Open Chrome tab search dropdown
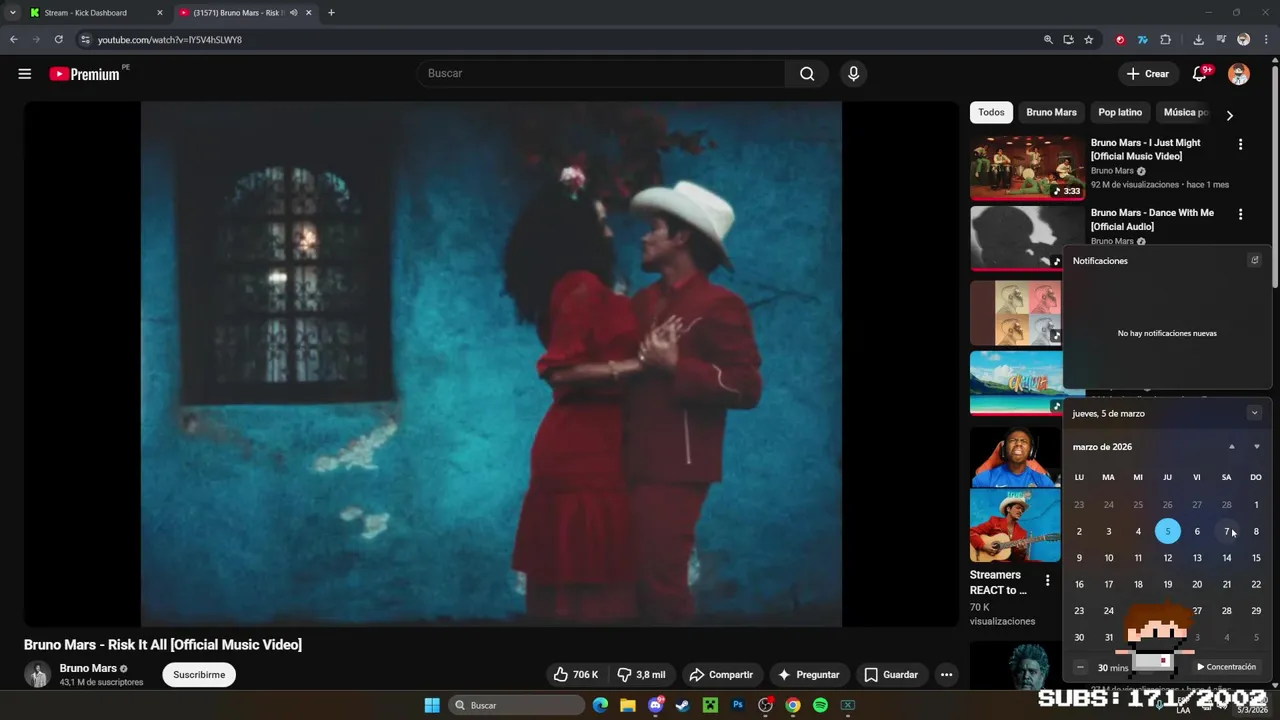Screen dimensions: 1280x720 pos(13,13)
